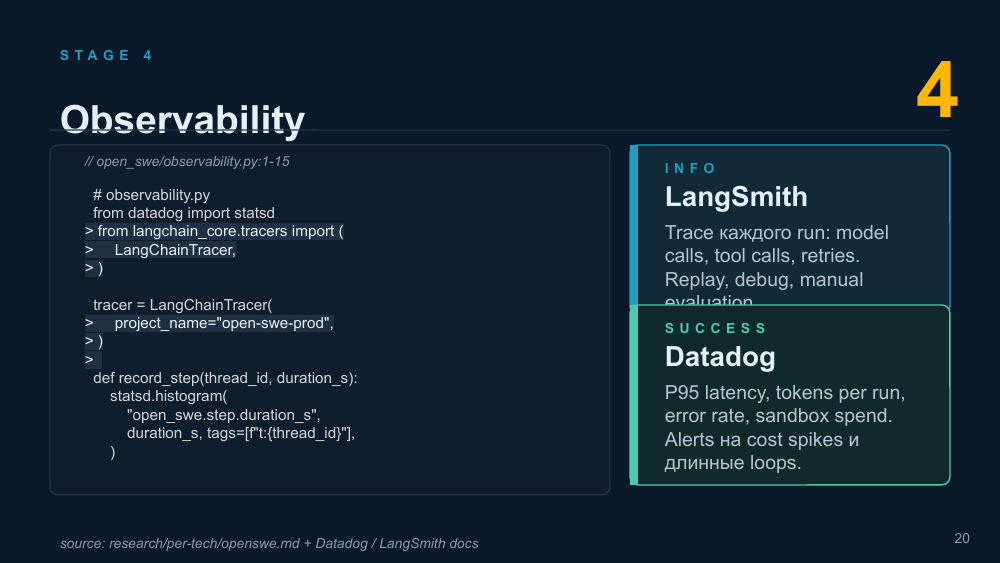Select the 'from datadog import statsd' line
Screen dimensions: 1000x563
point(184,213)
